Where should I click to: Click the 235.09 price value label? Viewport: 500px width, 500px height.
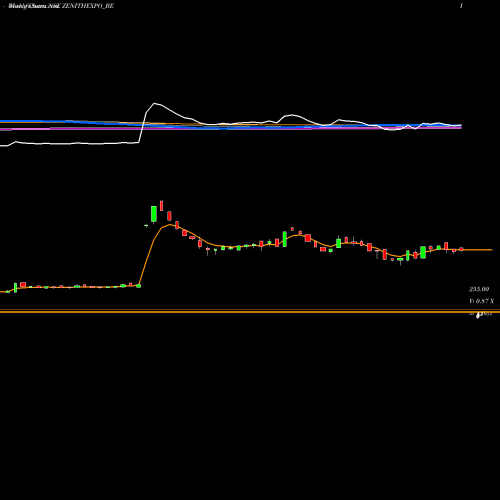tap(479, 289)
